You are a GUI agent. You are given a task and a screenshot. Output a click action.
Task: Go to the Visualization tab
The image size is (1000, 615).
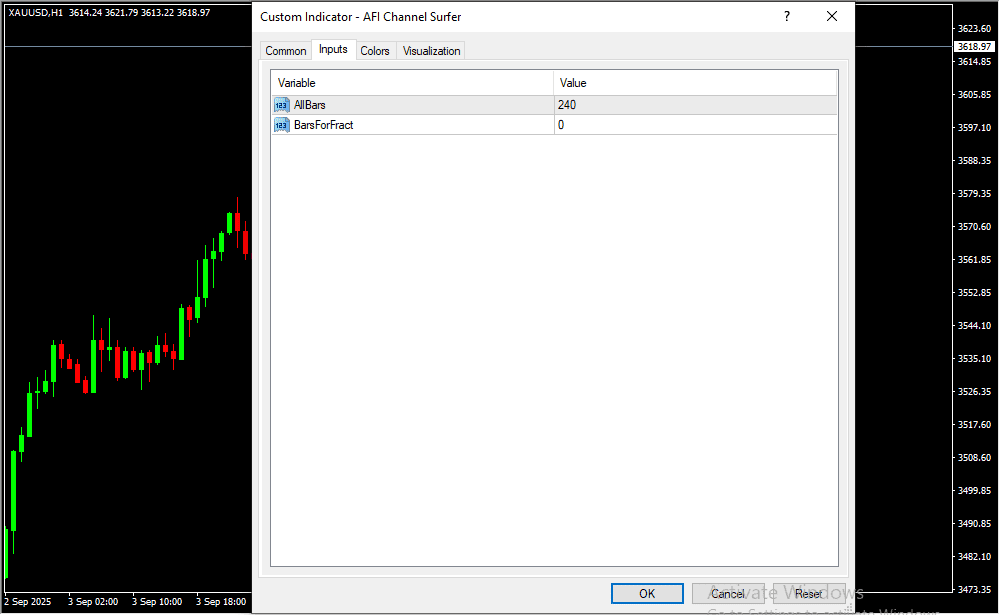pos(431,51)
